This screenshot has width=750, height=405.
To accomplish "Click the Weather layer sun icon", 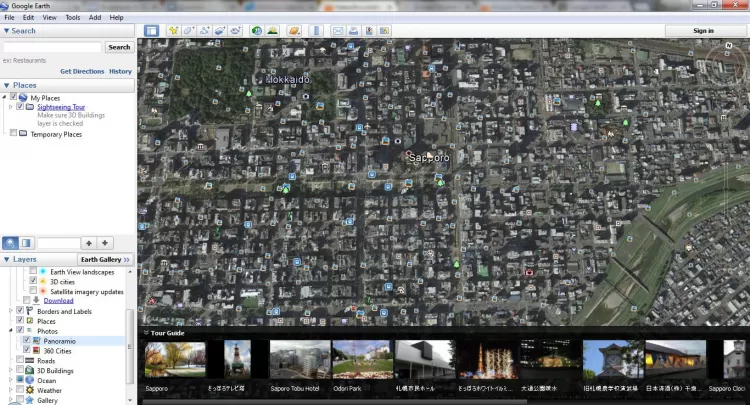I will pos(30,390).
